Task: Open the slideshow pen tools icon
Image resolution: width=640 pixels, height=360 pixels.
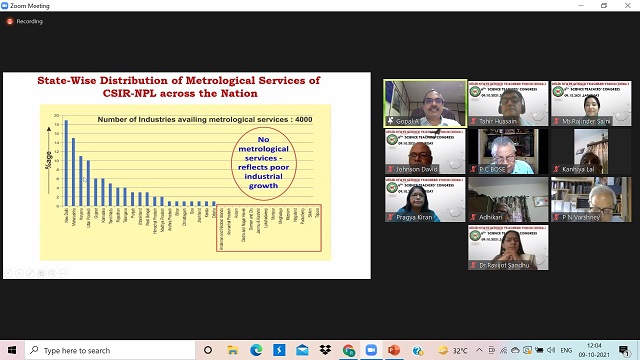Action: (31, 273)
